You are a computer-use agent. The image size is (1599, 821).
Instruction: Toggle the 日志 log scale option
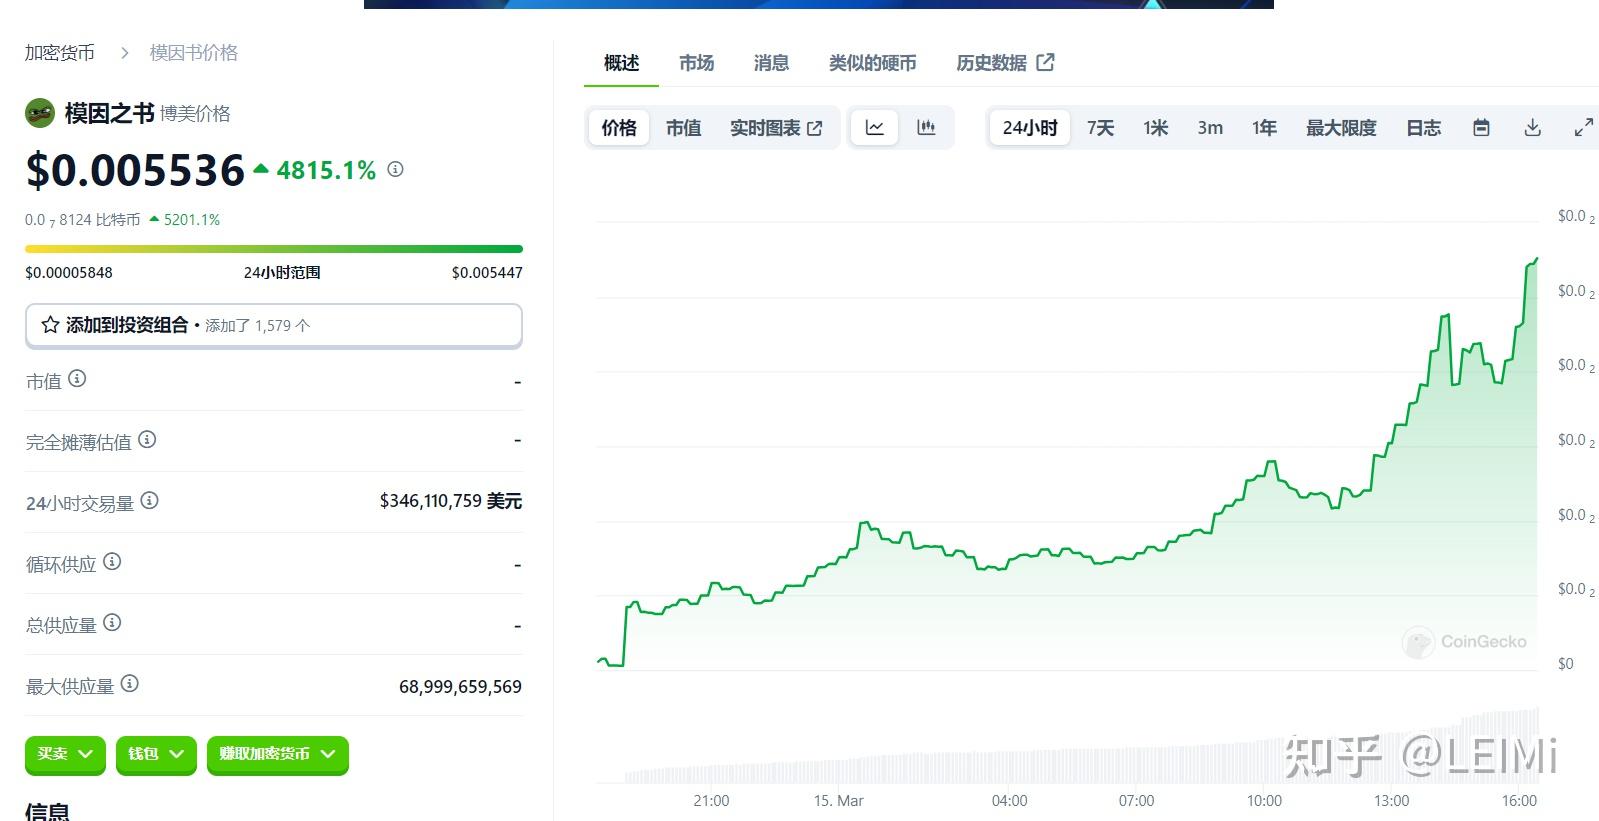[1424, 128]
